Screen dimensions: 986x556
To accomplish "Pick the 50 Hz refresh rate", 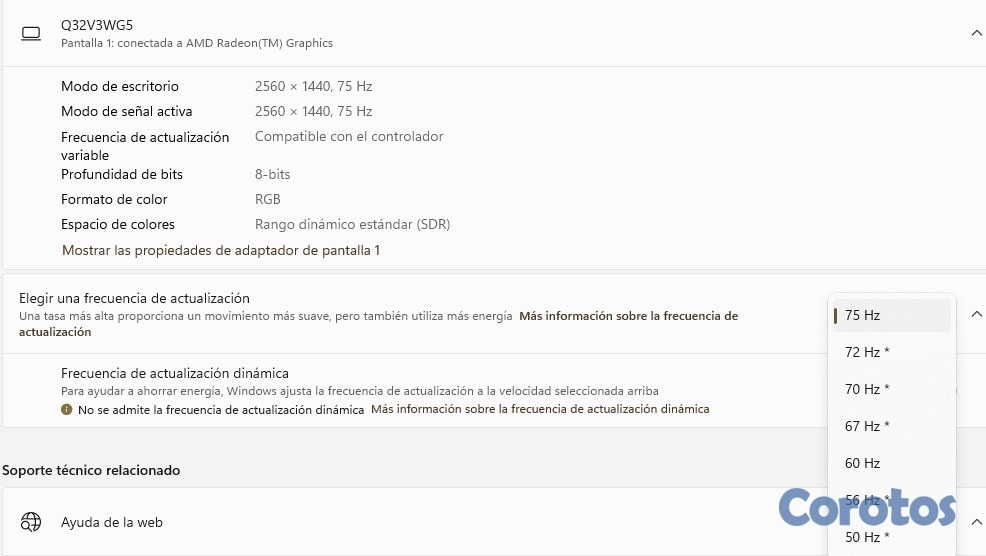I will click(866, 537).
